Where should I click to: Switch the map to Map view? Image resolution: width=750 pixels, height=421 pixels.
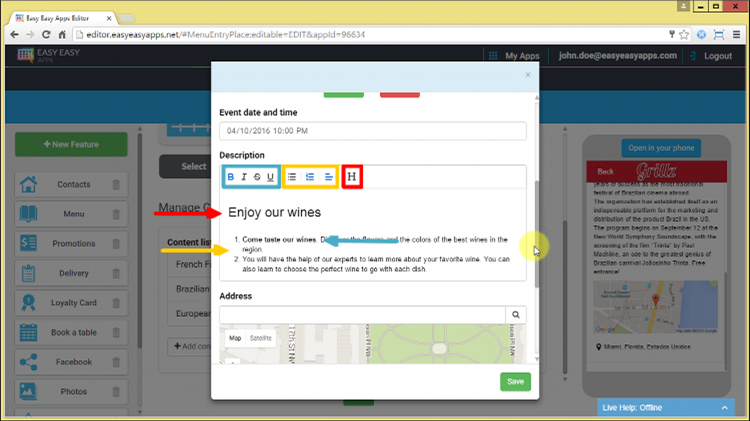235,338
